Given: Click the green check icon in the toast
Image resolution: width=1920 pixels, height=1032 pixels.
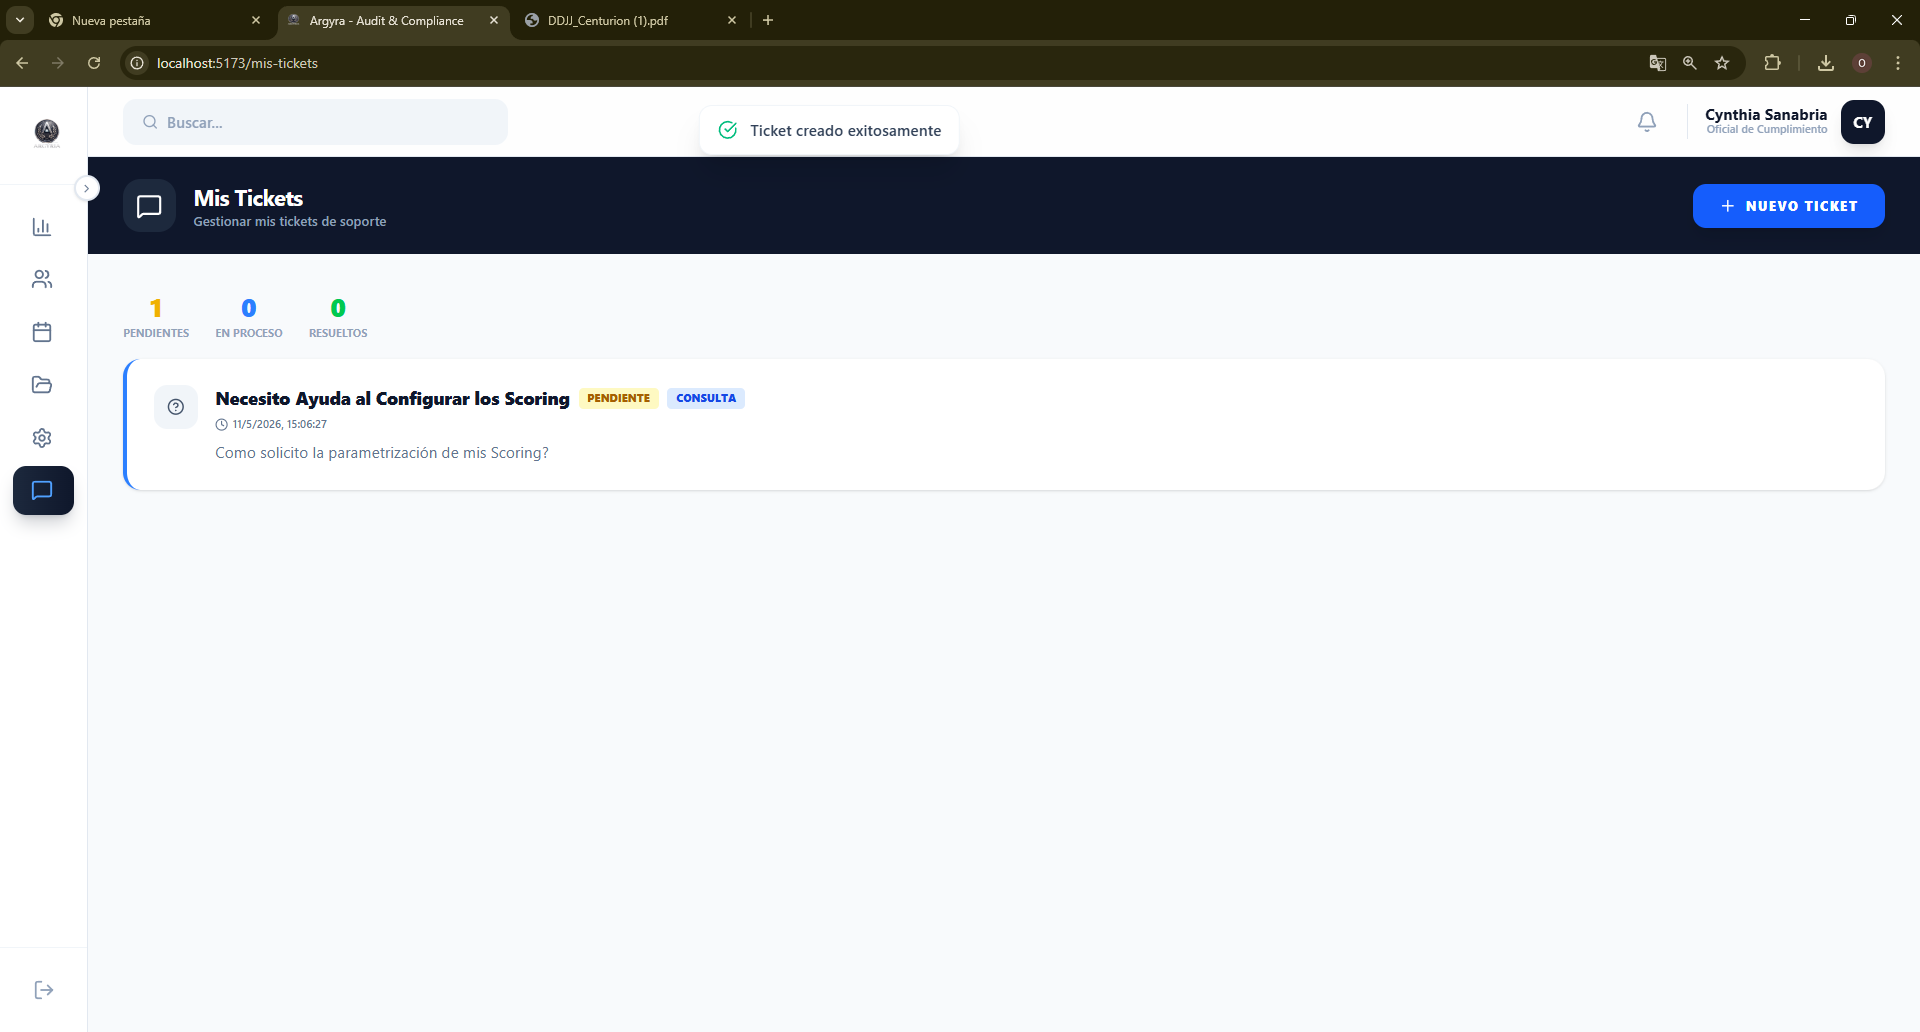Looking at the screenshot, I should point(728,130).
